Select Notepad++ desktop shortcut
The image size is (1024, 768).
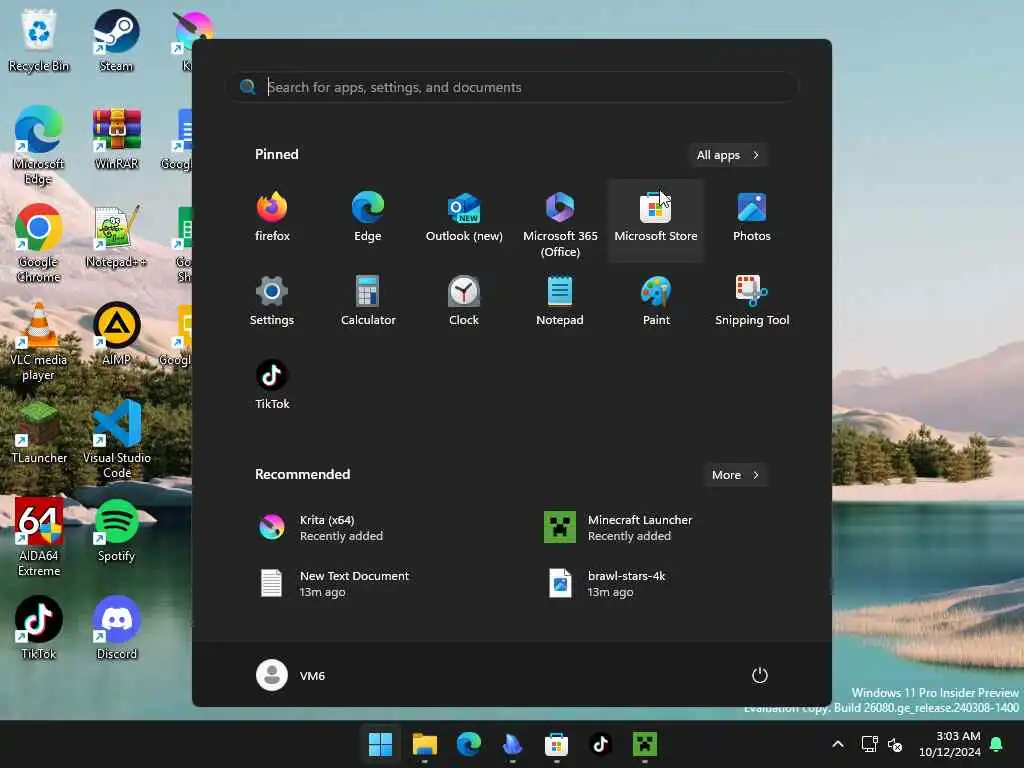tap(116, 237)
